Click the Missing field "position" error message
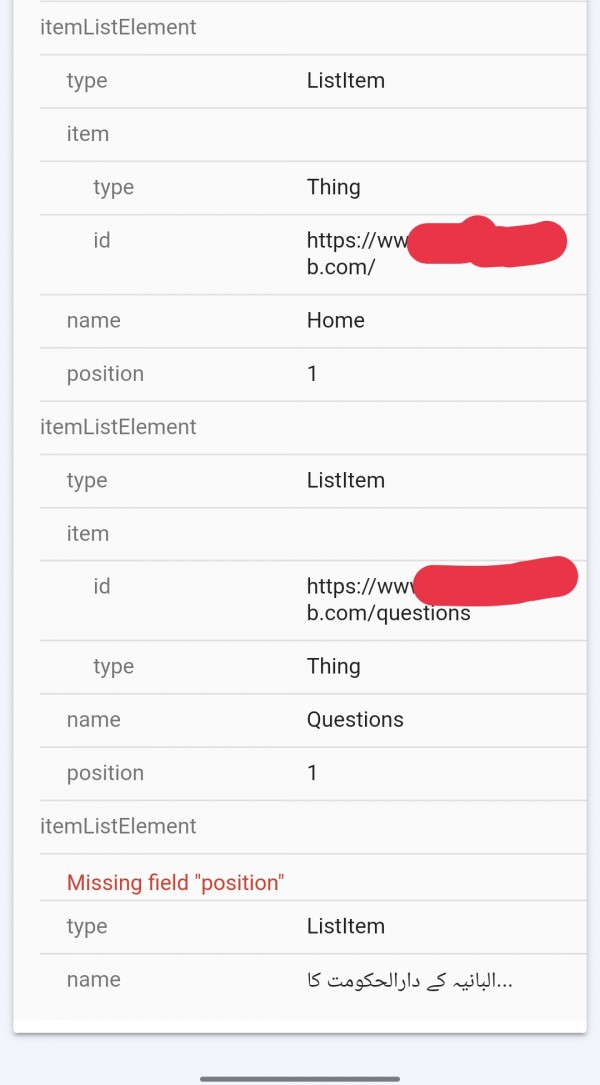Viewport: 600px width, 1085px height. (x=176, y=882)
